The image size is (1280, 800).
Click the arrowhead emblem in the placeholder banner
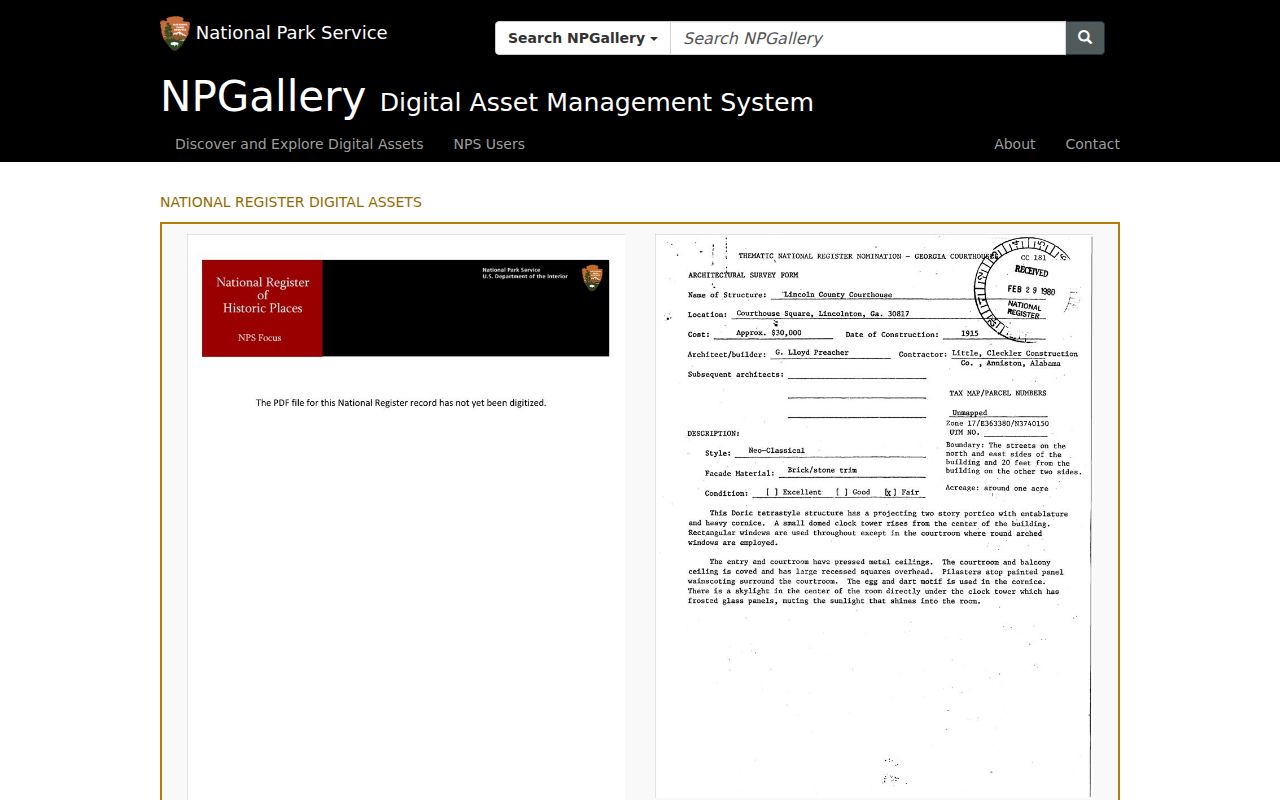coord(592,277)
